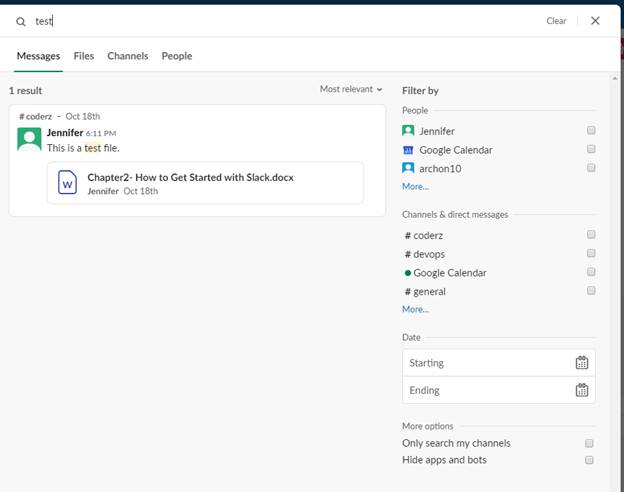Clear the search query
624x492 pixels.
(556, 21)
